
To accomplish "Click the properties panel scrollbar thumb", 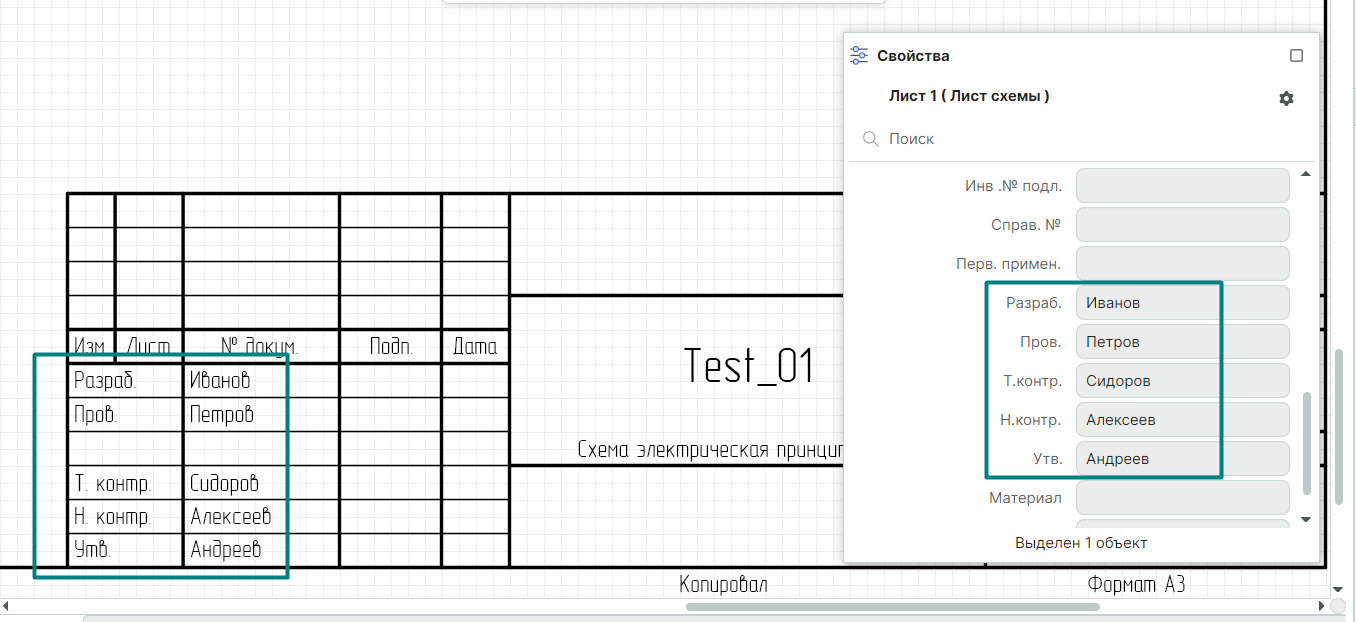I will 1305,445.
